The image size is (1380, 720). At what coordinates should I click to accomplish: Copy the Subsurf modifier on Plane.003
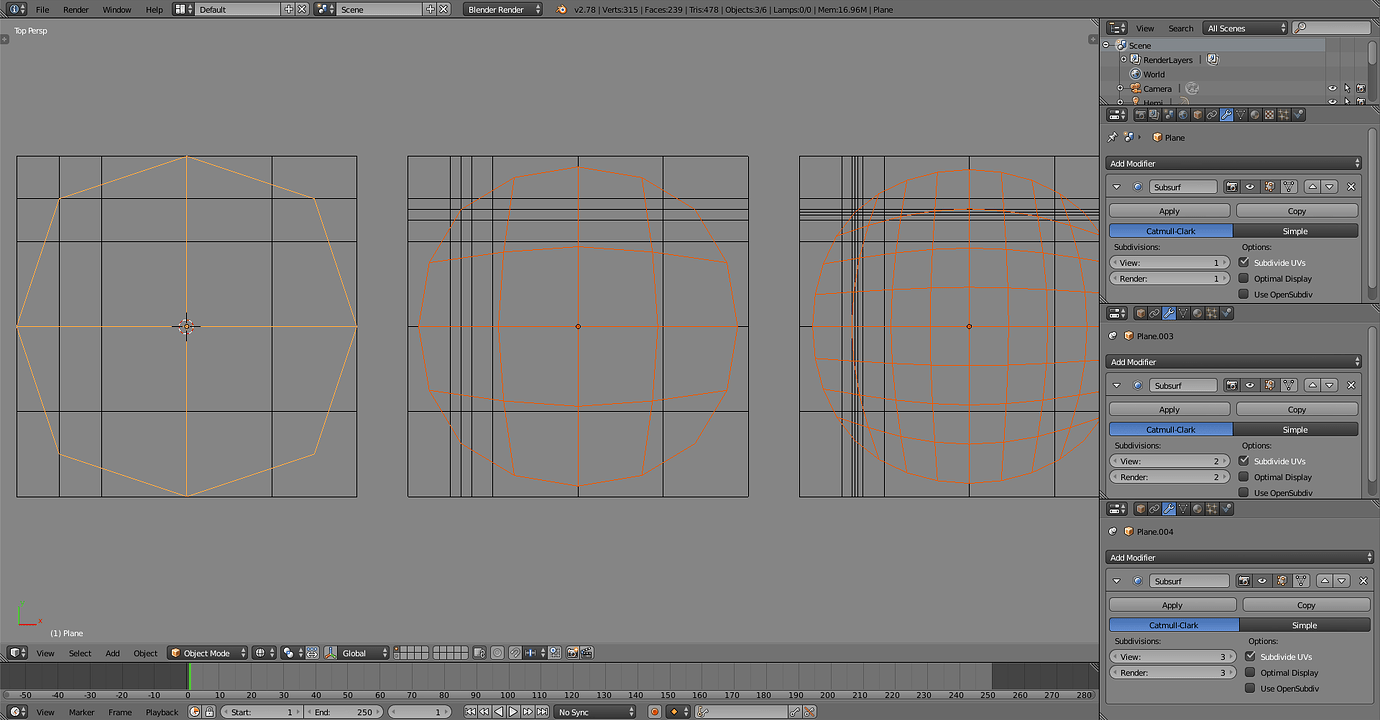pyautogui.click(x=1297, y=410)
